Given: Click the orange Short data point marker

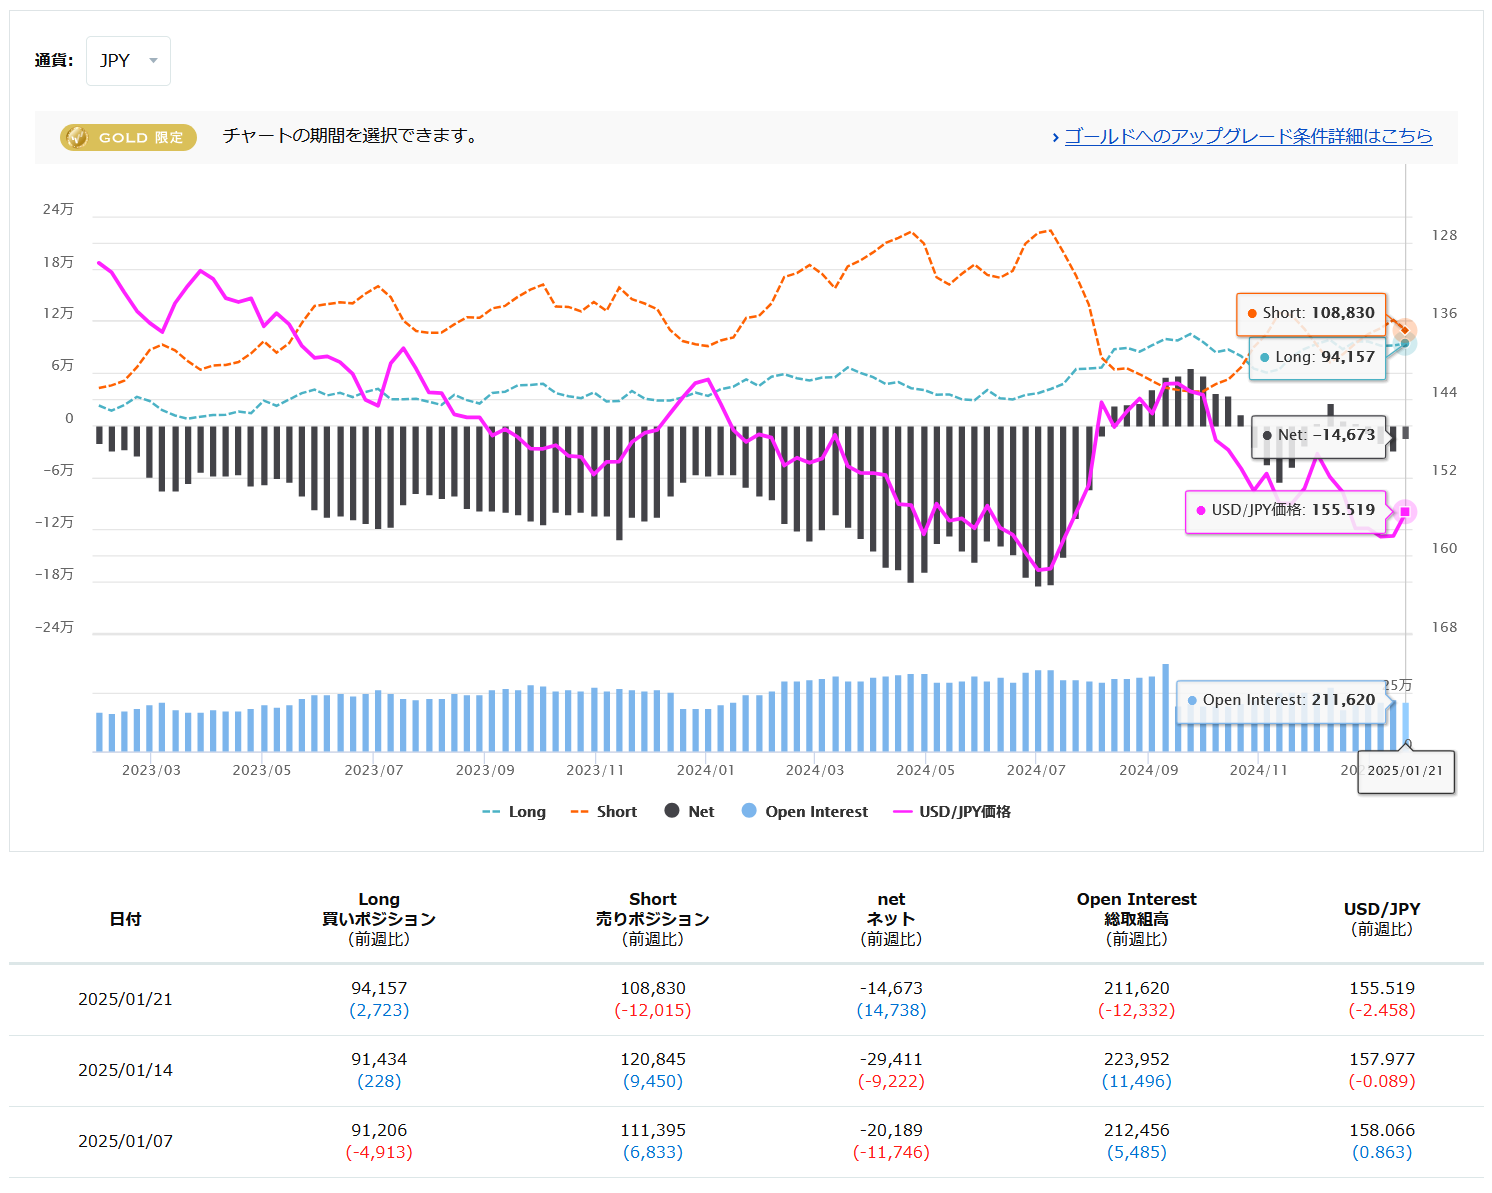Looking at the screenshot, I should (1405, 329).
